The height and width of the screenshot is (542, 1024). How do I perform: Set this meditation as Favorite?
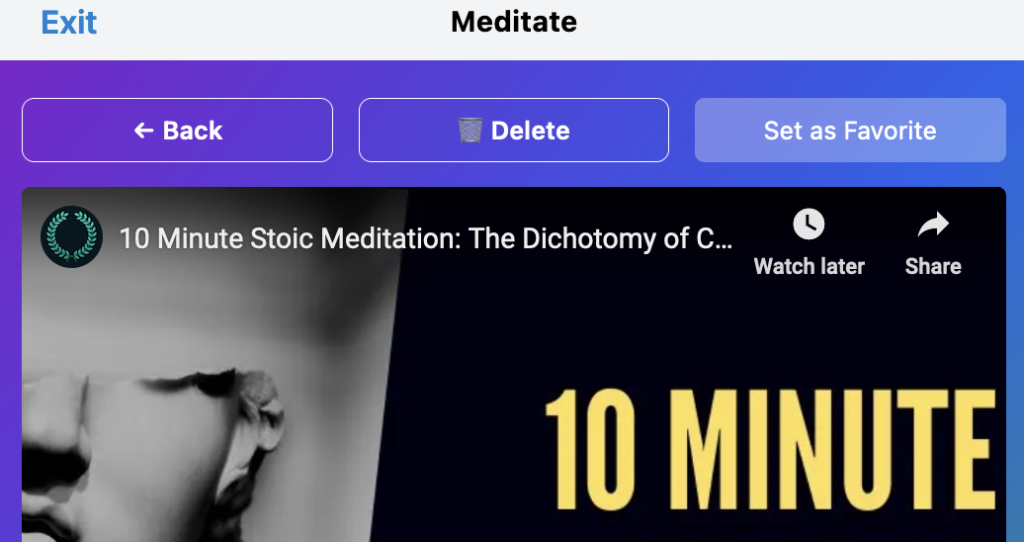[x=850, y=130]
